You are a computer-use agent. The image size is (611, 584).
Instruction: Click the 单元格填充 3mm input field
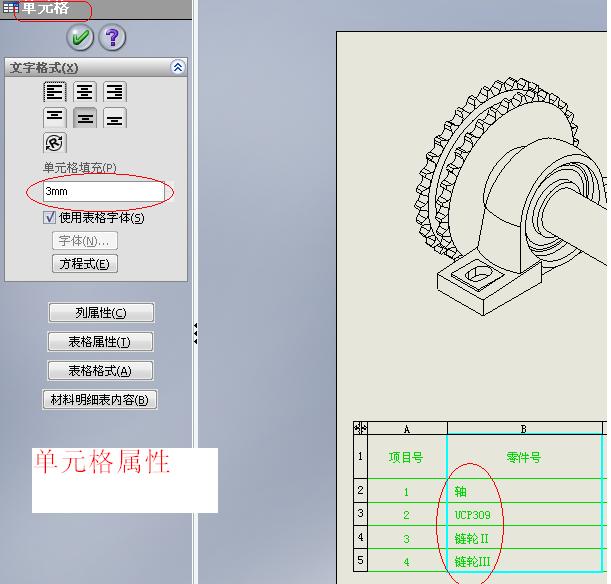click(x=104, y=191)
